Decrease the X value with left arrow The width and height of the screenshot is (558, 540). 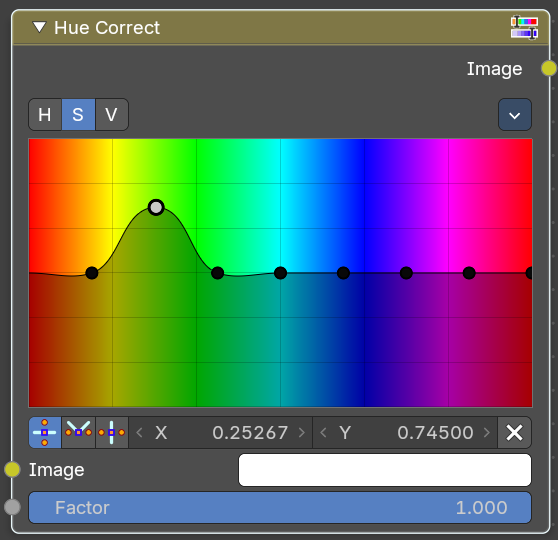[x=140, y=432]
